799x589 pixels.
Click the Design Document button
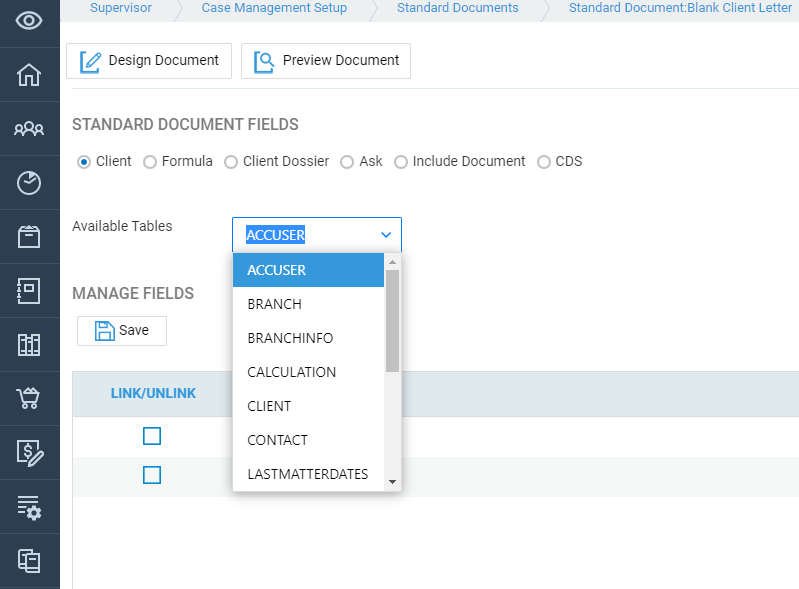[x=149, y=61]
